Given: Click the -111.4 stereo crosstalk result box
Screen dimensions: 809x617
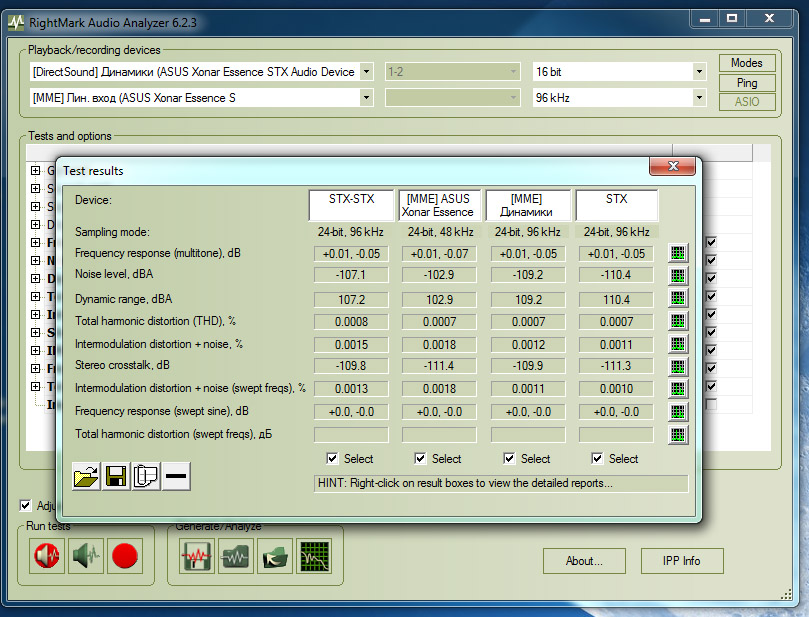Looking at the screenshot, I should pos(439,366).
